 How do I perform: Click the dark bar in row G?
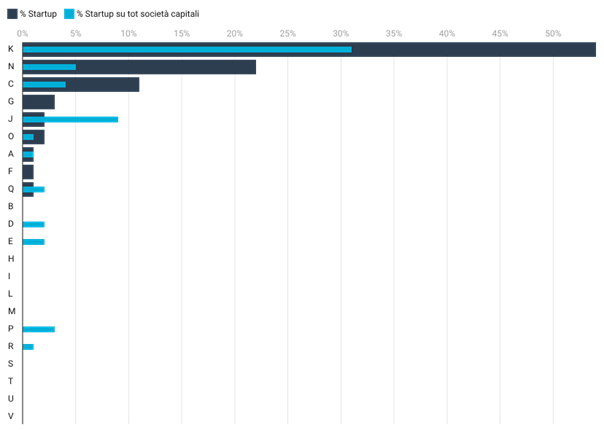tap(38, 102)
